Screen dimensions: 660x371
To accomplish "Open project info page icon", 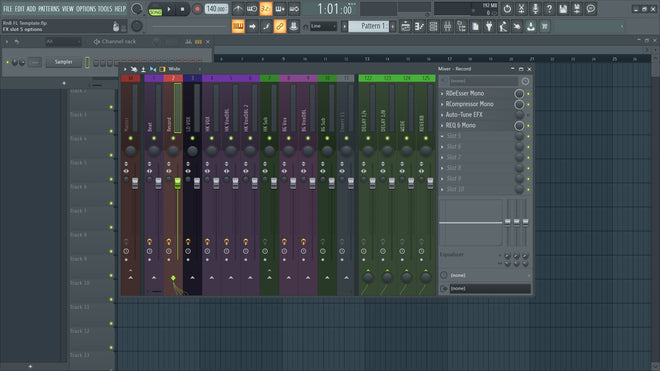I will pos(475,27).
